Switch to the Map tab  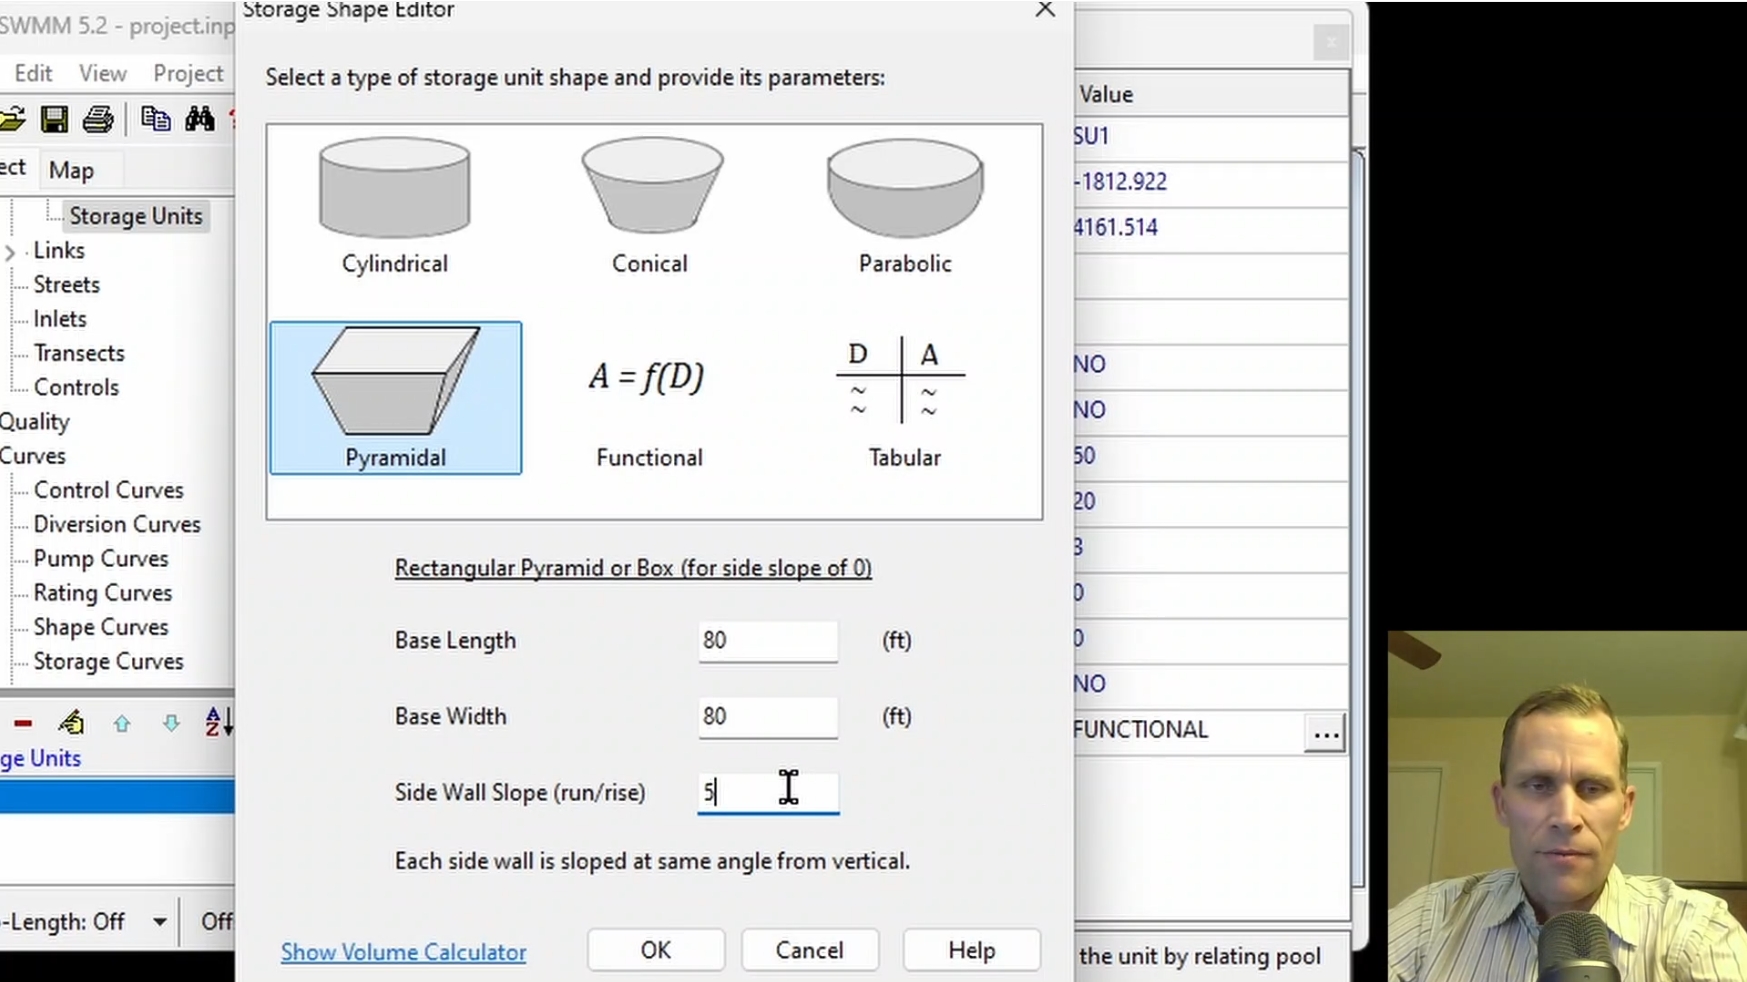71,170
